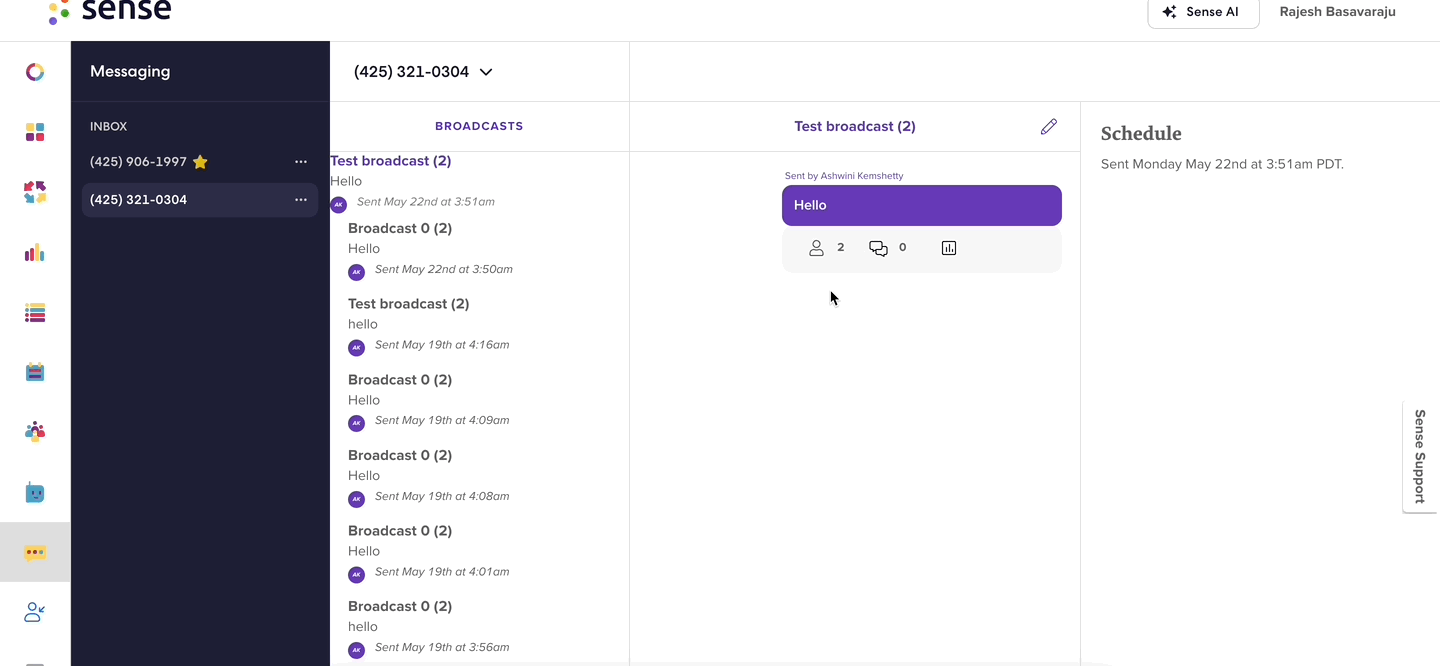
Task: Expand the (425) 321-0304 number dropdown
Action: [x=424, y=72]
